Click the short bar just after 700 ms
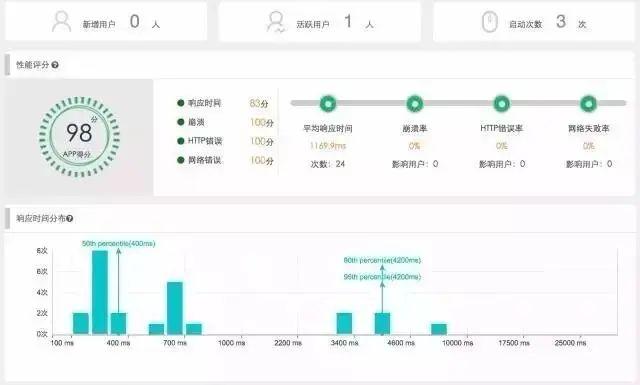The image size is (640, 385). (194, 329)
